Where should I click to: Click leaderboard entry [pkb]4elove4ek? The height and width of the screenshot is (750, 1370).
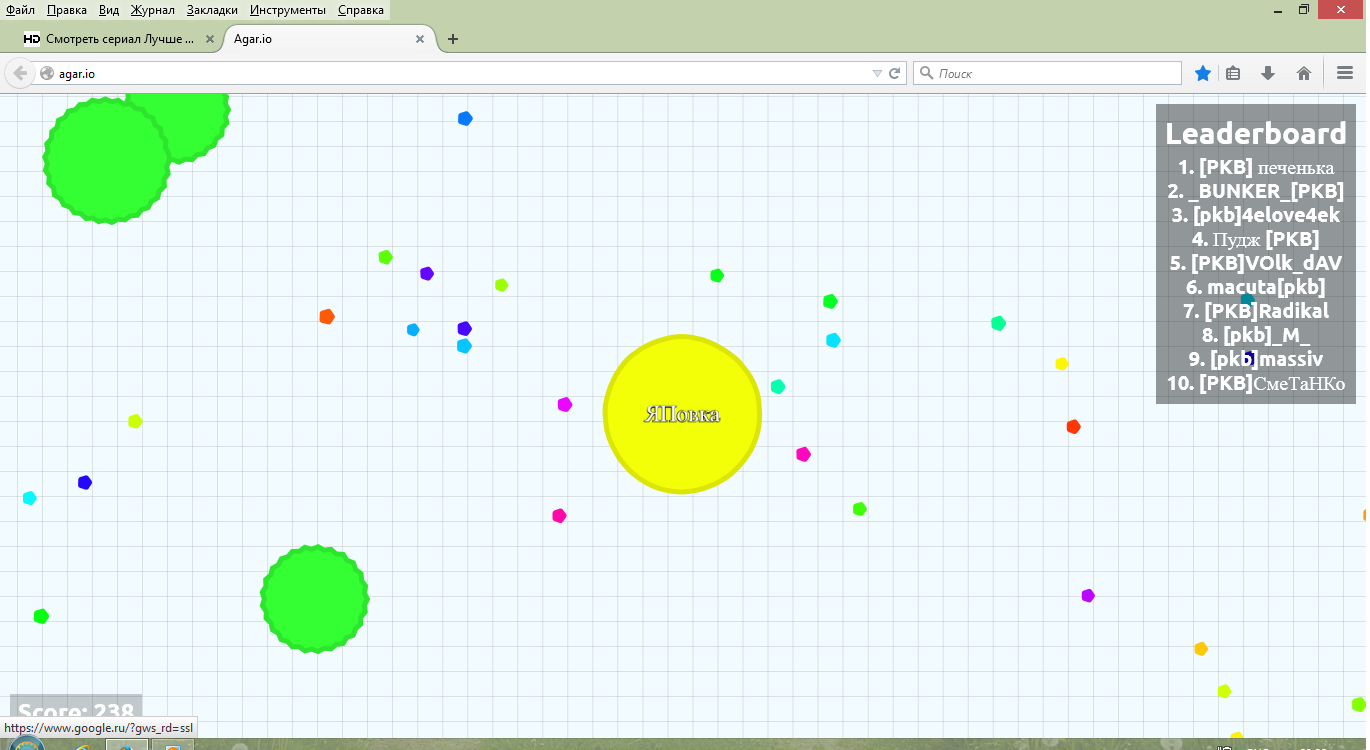pos(1256,215)
